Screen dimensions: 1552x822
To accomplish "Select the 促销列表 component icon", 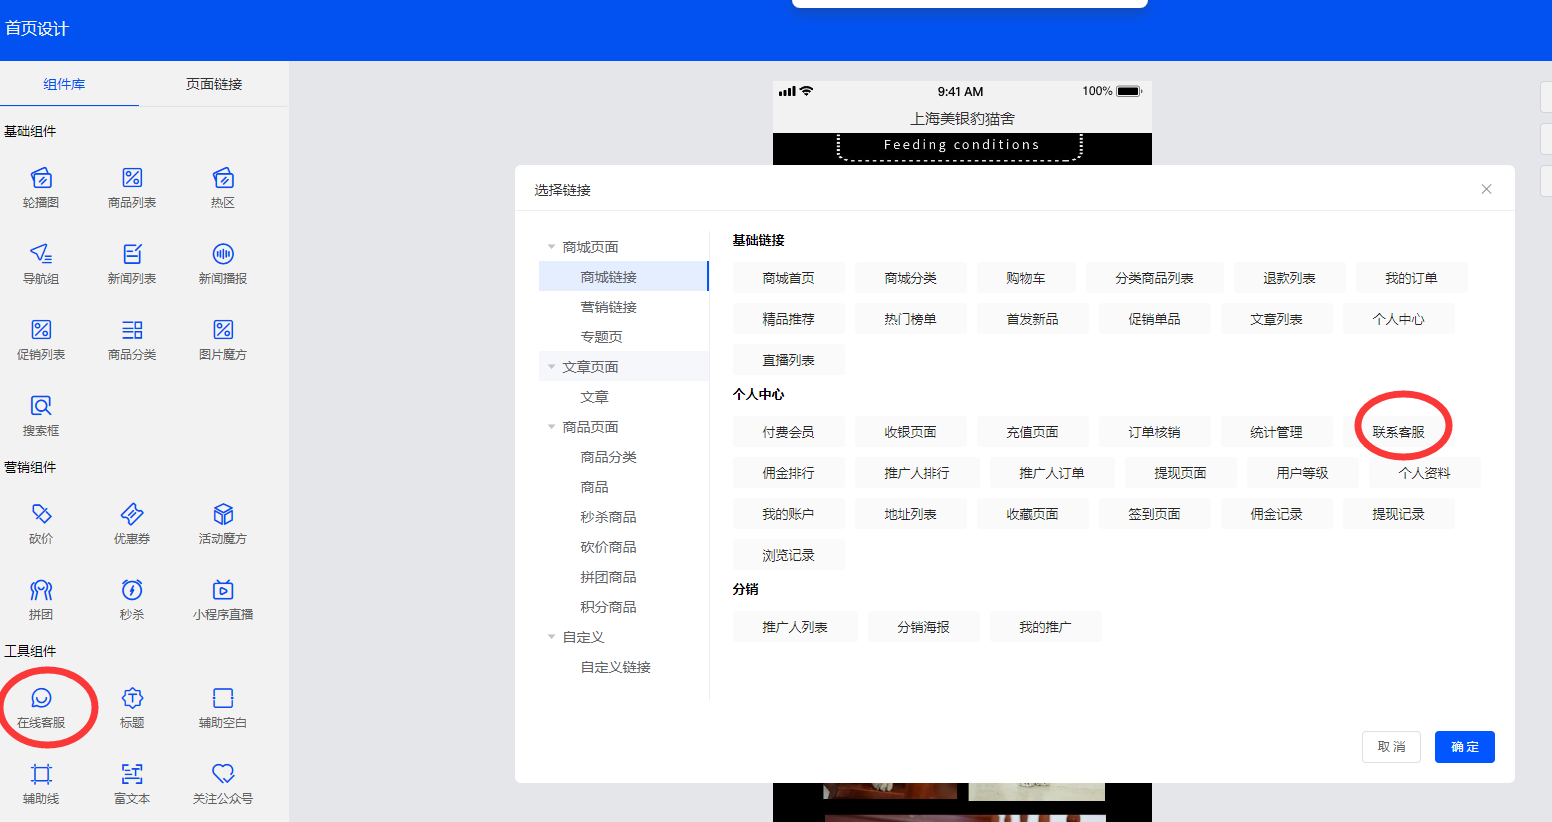I will click(x=41, y=330).
